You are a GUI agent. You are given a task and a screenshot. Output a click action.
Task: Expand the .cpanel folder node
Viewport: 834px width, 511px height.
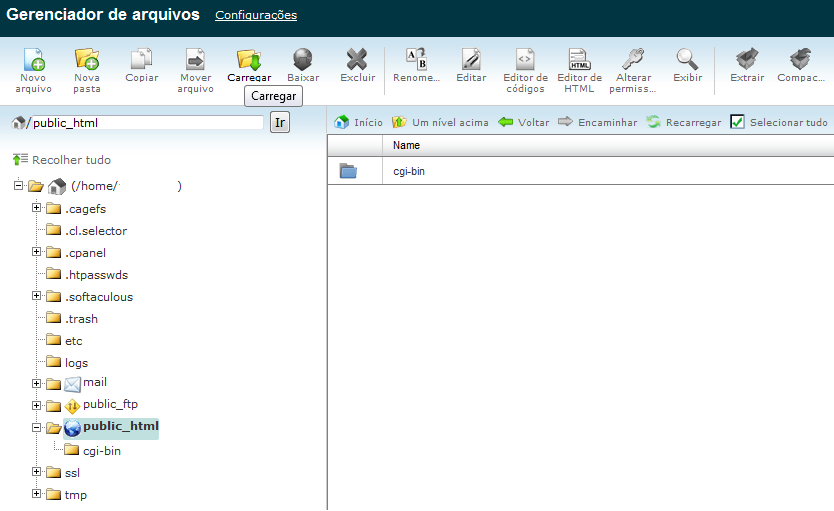click(x=36, y=252)
